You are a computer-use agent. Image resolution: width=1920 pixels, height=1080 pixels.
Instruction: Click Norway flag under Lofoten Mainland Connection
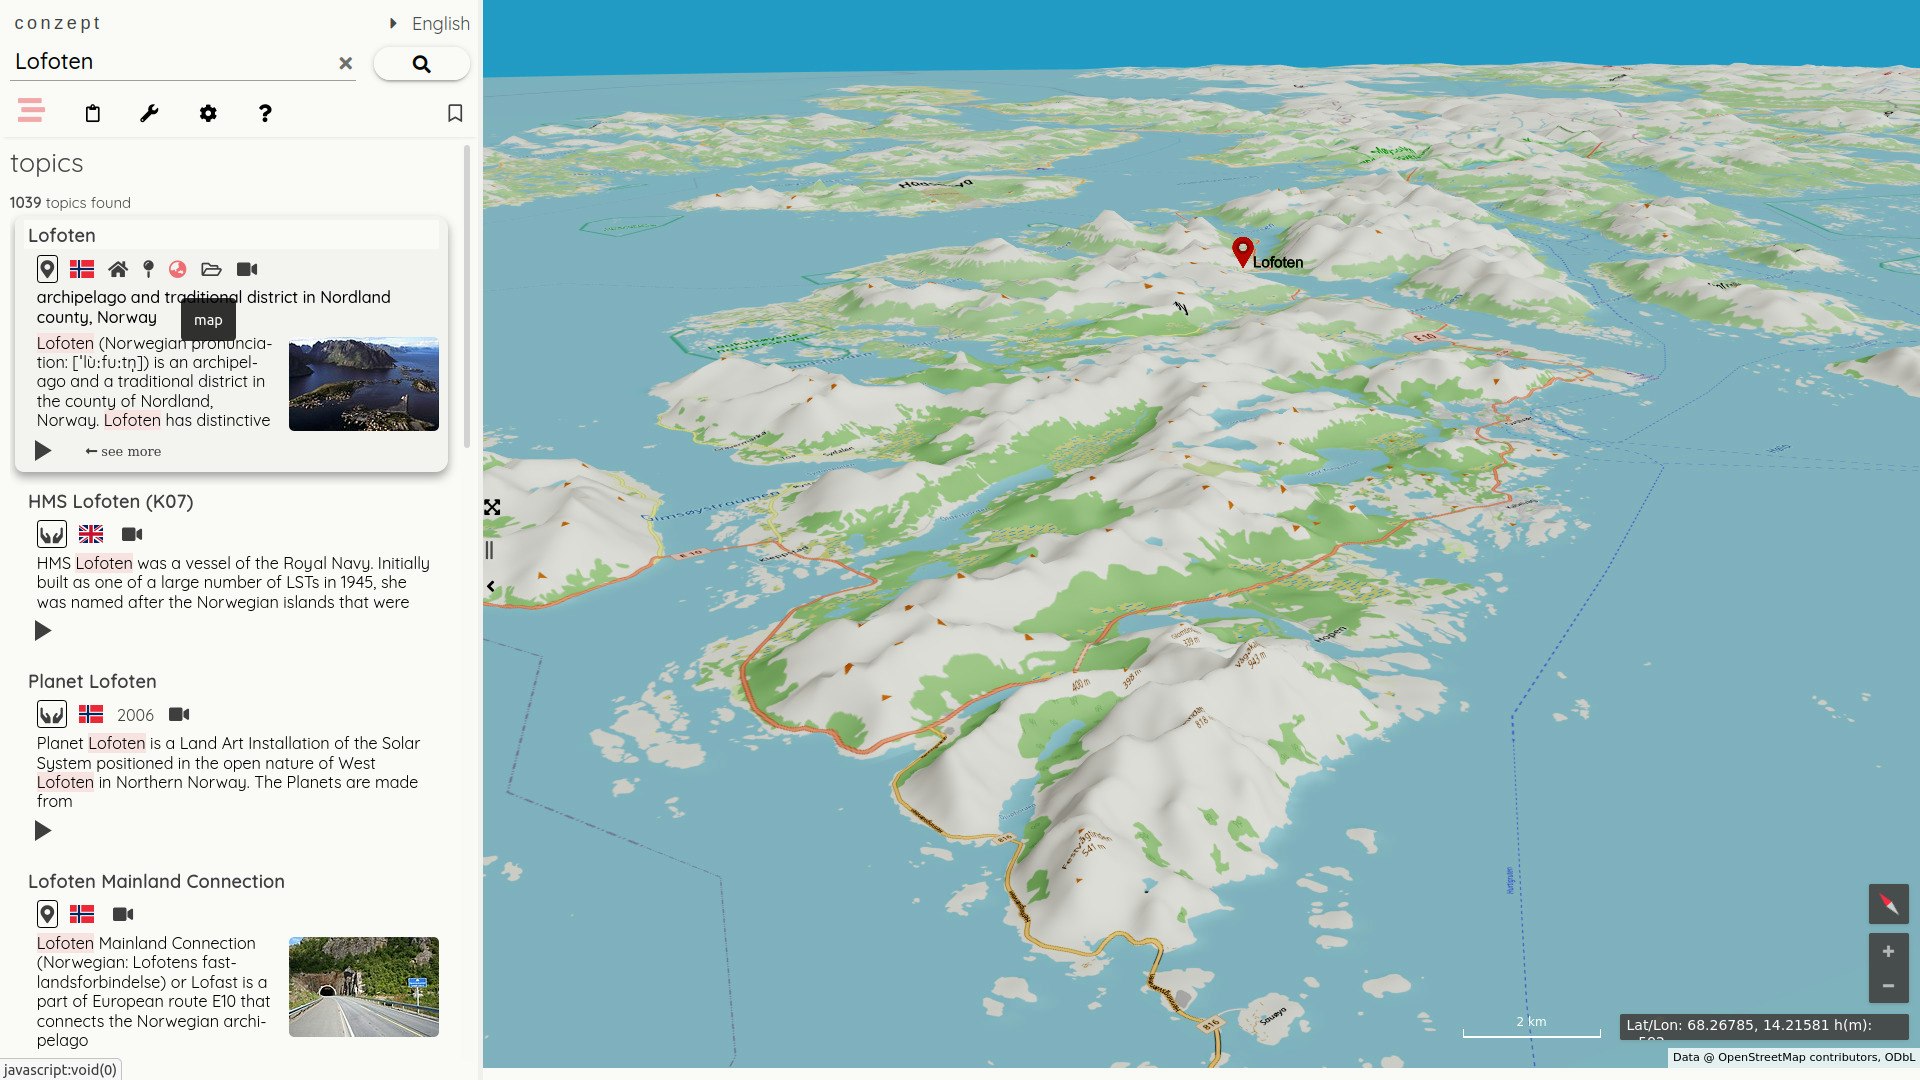[x=82, y=914]
